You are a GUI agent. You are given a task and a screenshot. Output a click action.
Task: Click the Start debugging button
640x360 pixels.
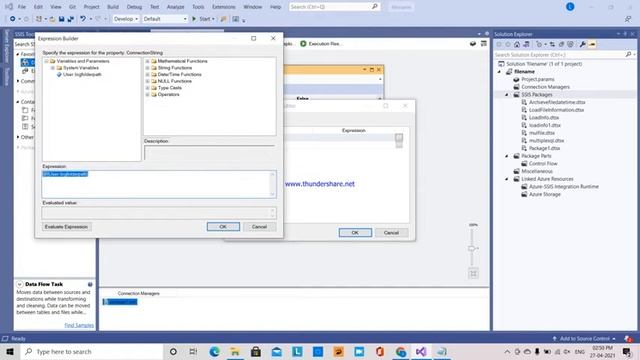(x=202, y=19)
